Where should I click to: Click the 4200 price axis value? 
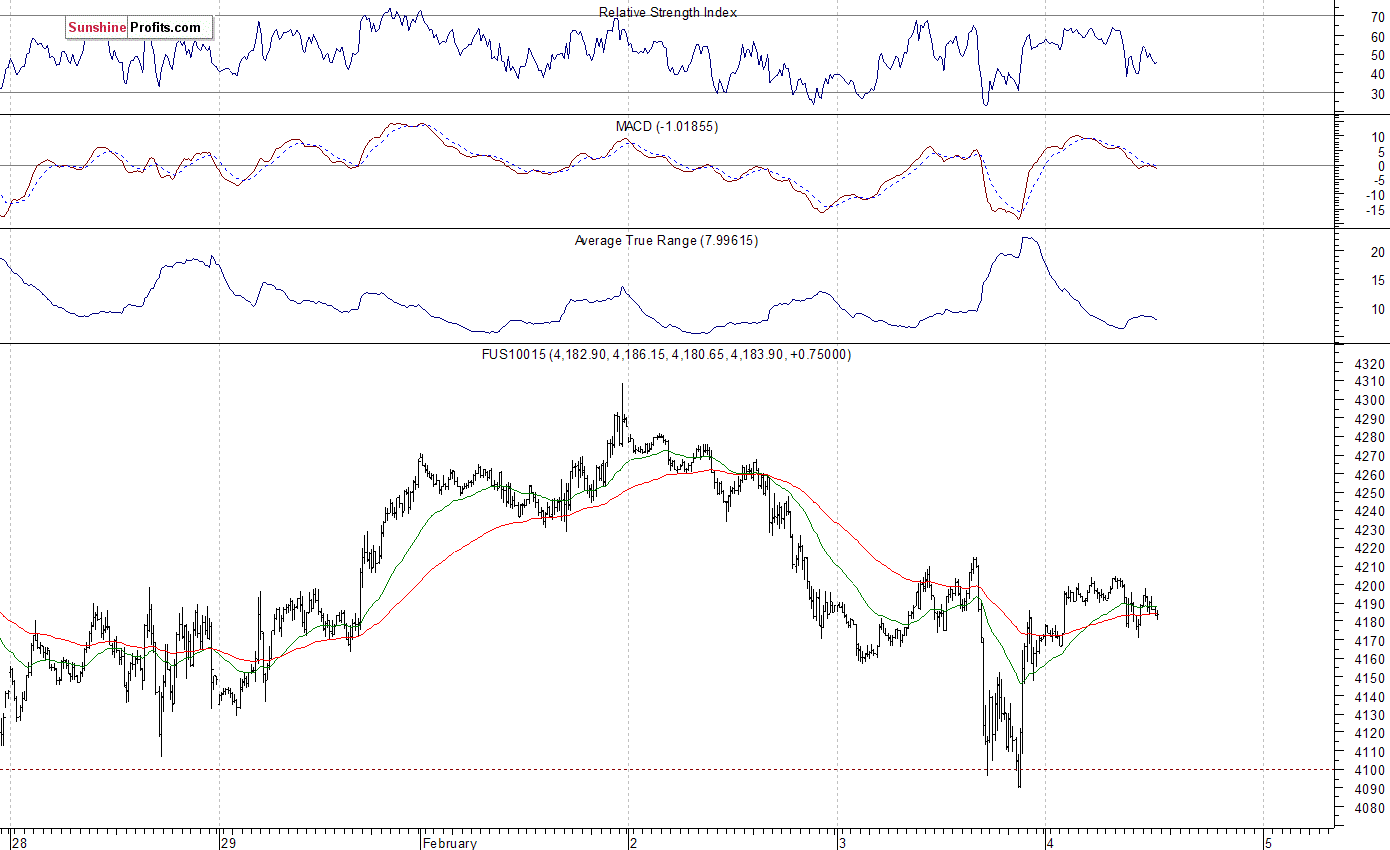point(1370,585)
